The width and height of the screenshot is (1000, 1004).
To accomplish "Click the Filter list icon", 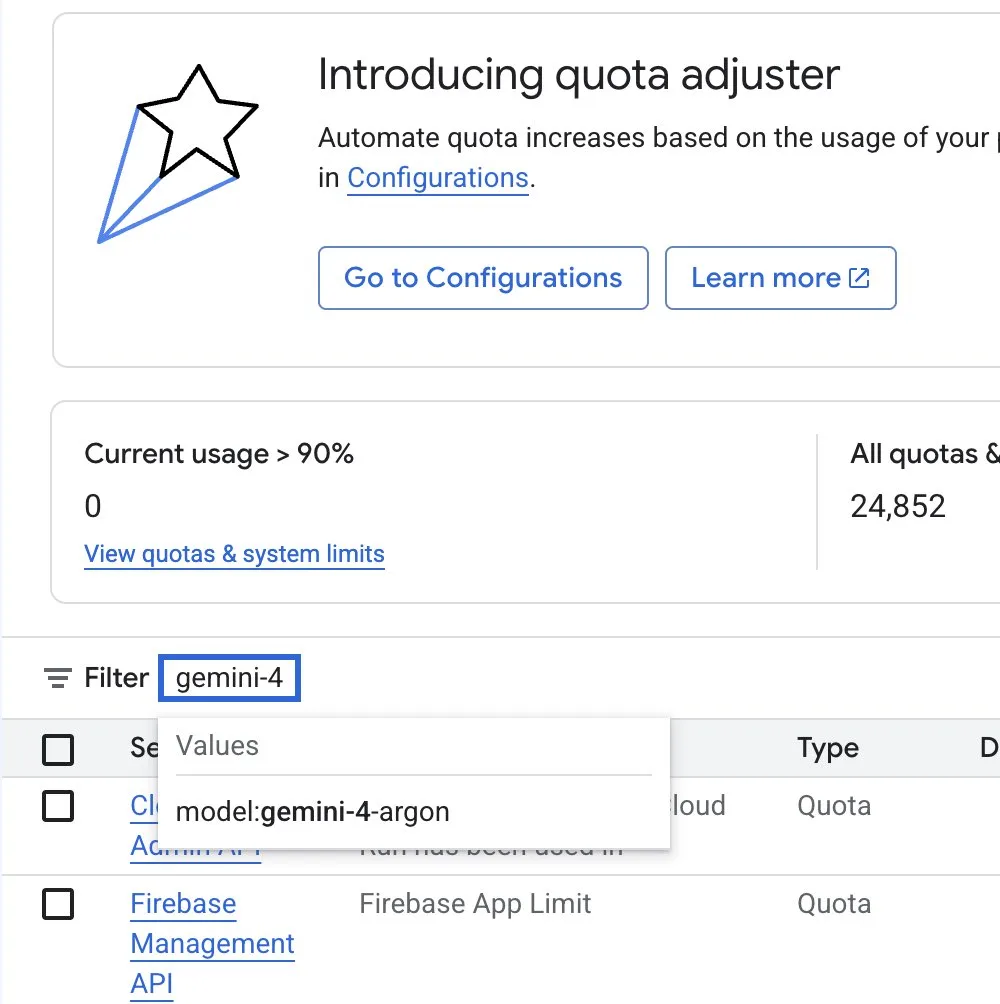I will (58, 677).
